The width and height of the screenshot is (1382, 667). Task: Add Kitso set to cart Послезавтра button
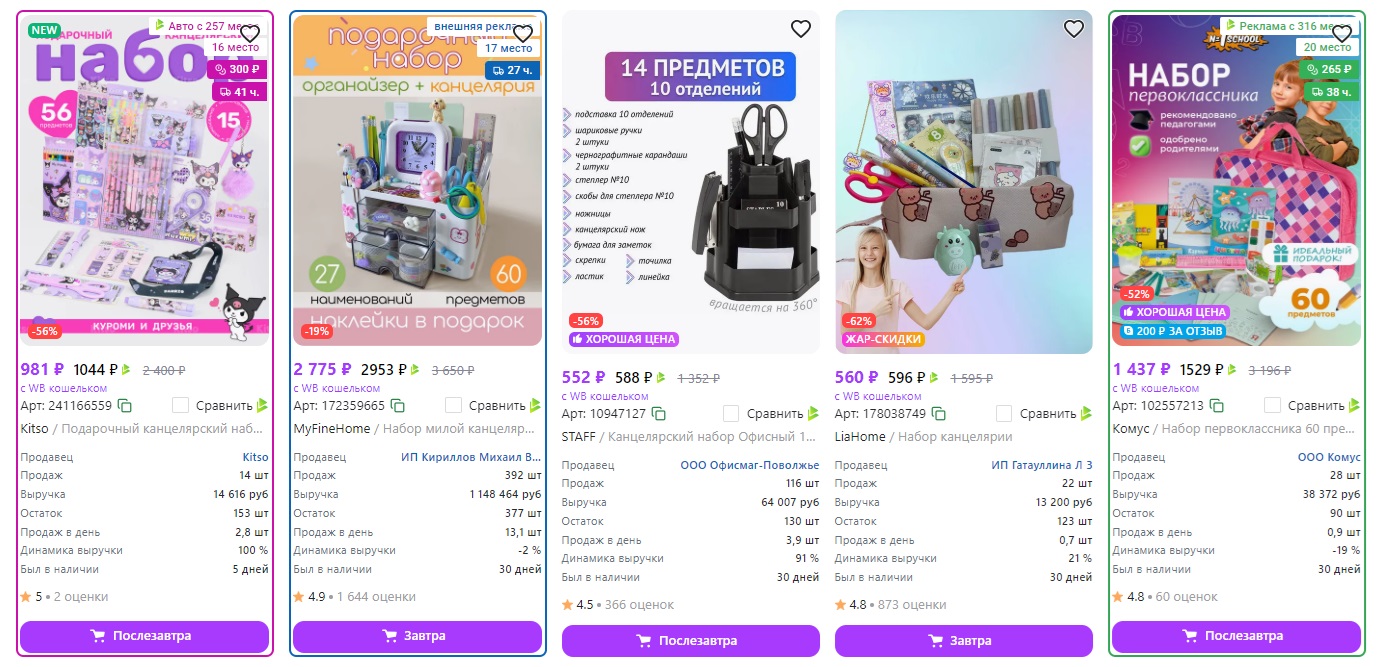point(144,636)
